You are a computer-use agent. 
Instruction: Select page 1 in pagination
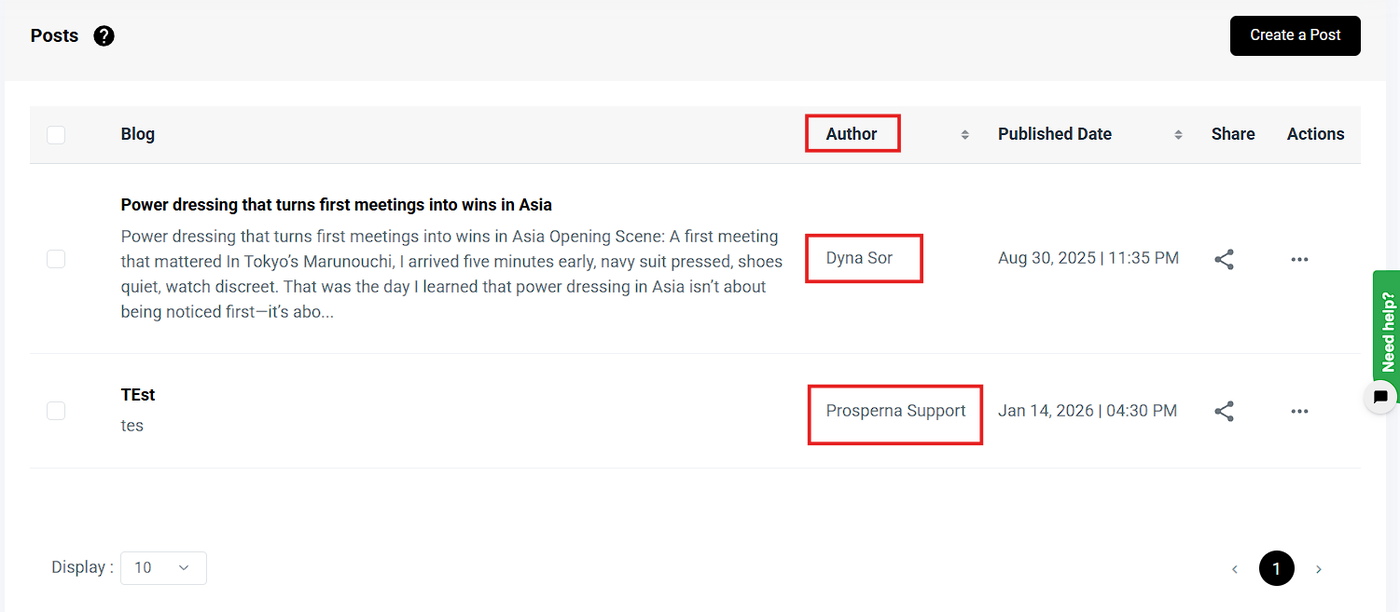point(1277,569)
